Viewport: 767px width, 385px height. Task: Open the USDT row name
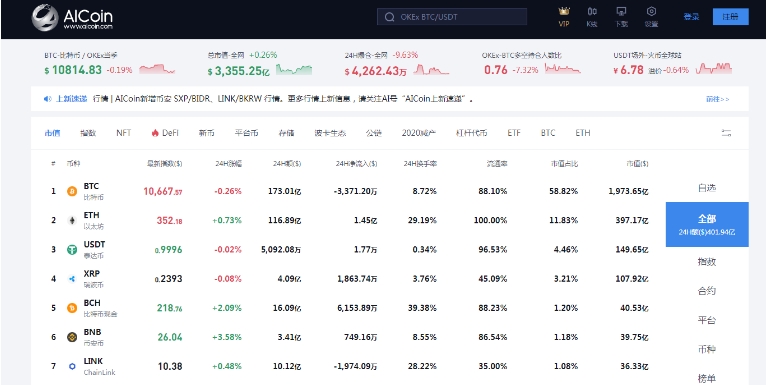(x=94, y=249)
